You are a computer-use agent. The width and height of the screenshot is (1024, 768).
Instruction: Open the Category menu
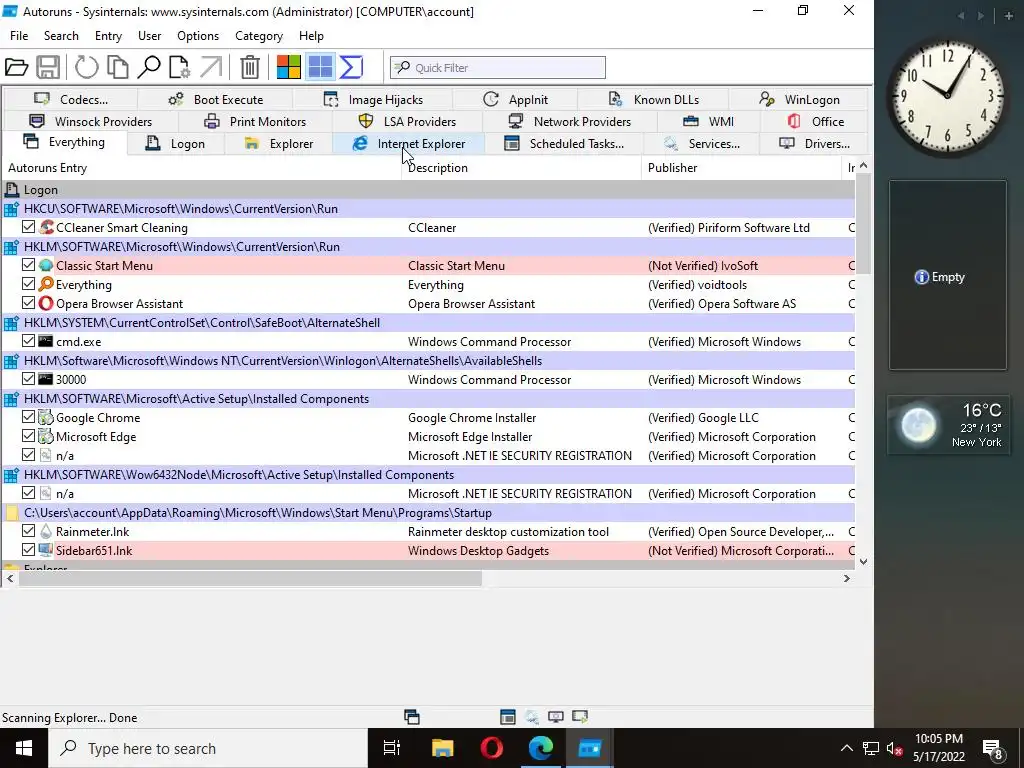click(259, 36)
